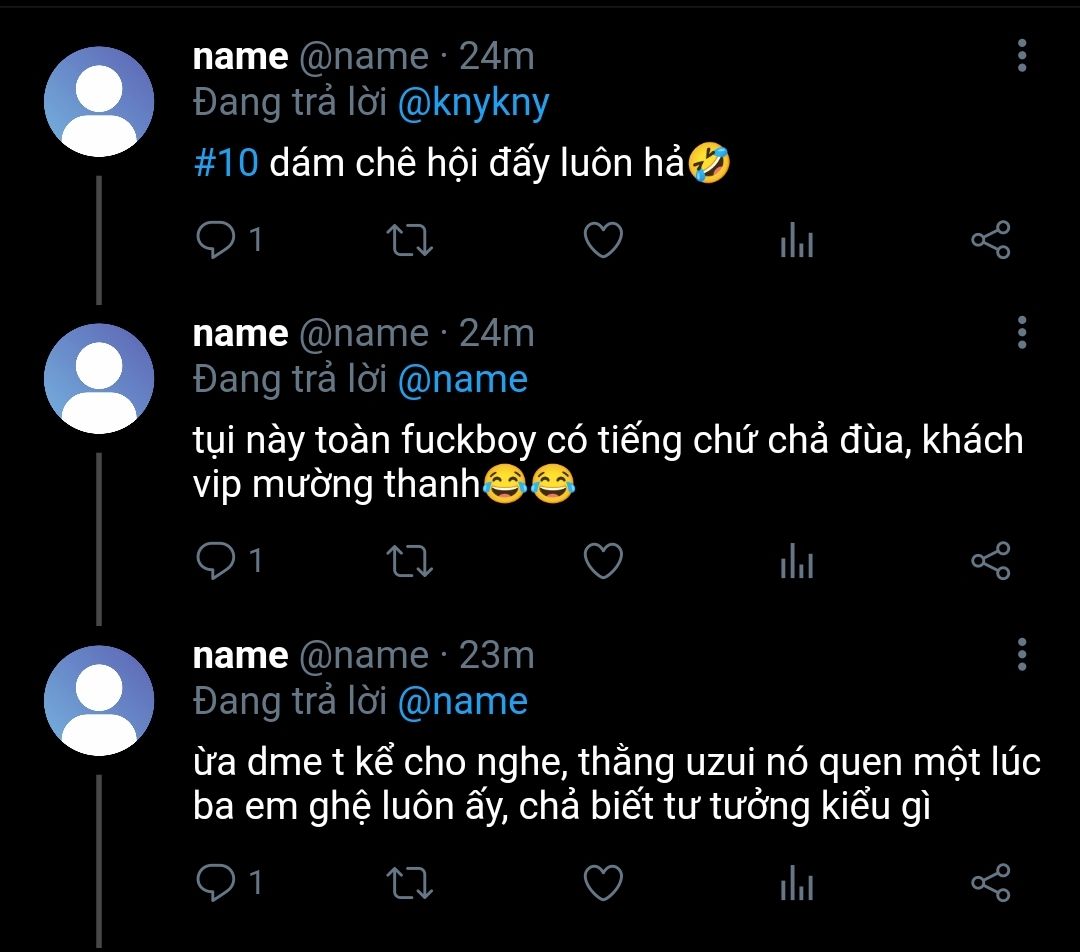
Task: View analytics for the "fuckboy" tweet
Action: (797, 561)
